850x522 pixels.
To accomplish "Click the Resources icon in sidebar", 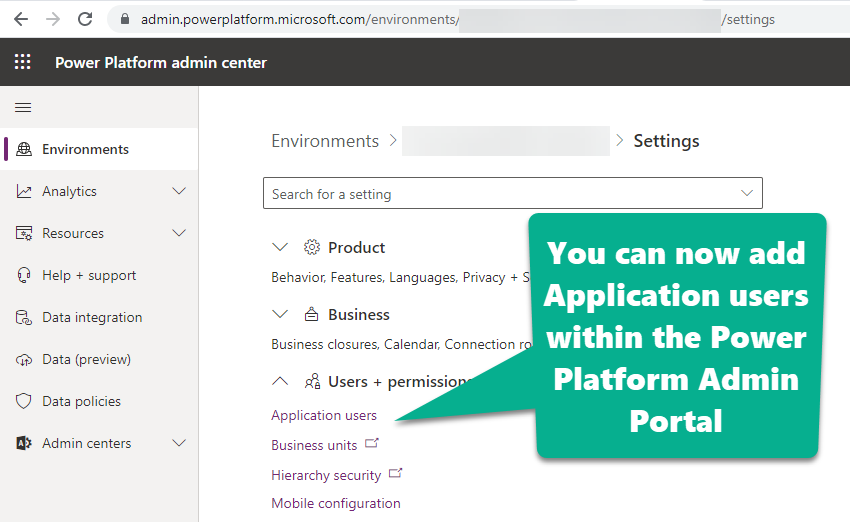I will 24,233.
